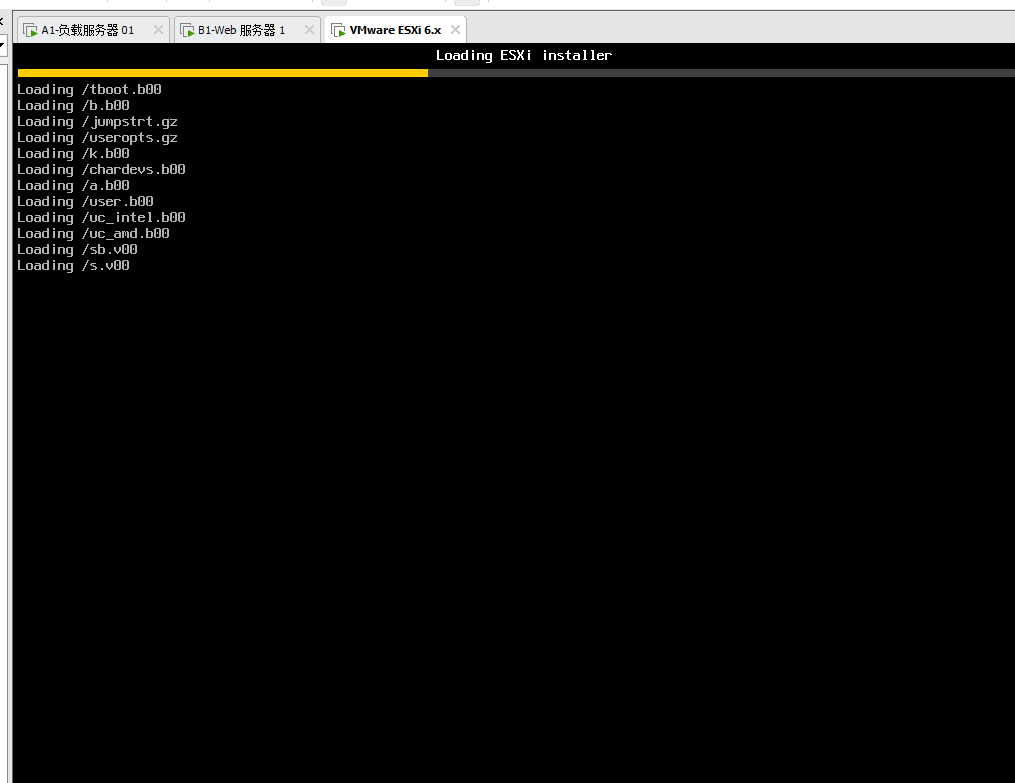
Task: Click the green running indicator on B1-Web tab
Action: (189, 33)
